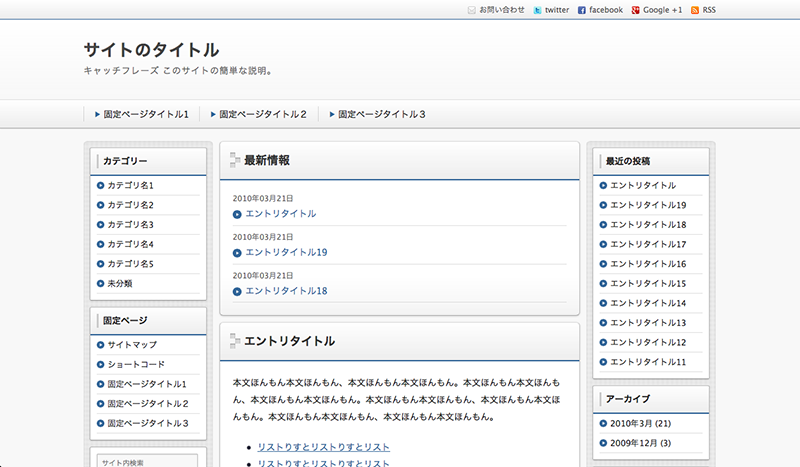Click the Twitter icon in top bar
Viewport: 800px width, 467px height.
tap(538, 10)
